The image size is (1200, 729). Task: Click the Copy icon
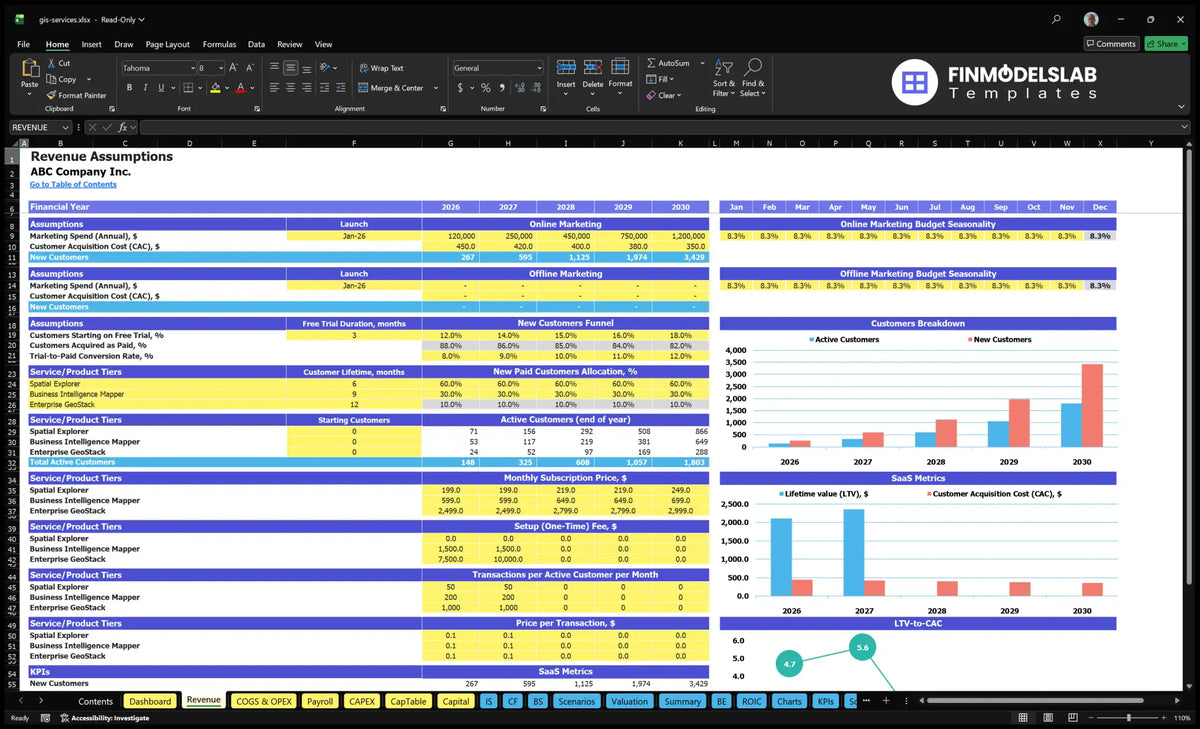tap(50, 79)
